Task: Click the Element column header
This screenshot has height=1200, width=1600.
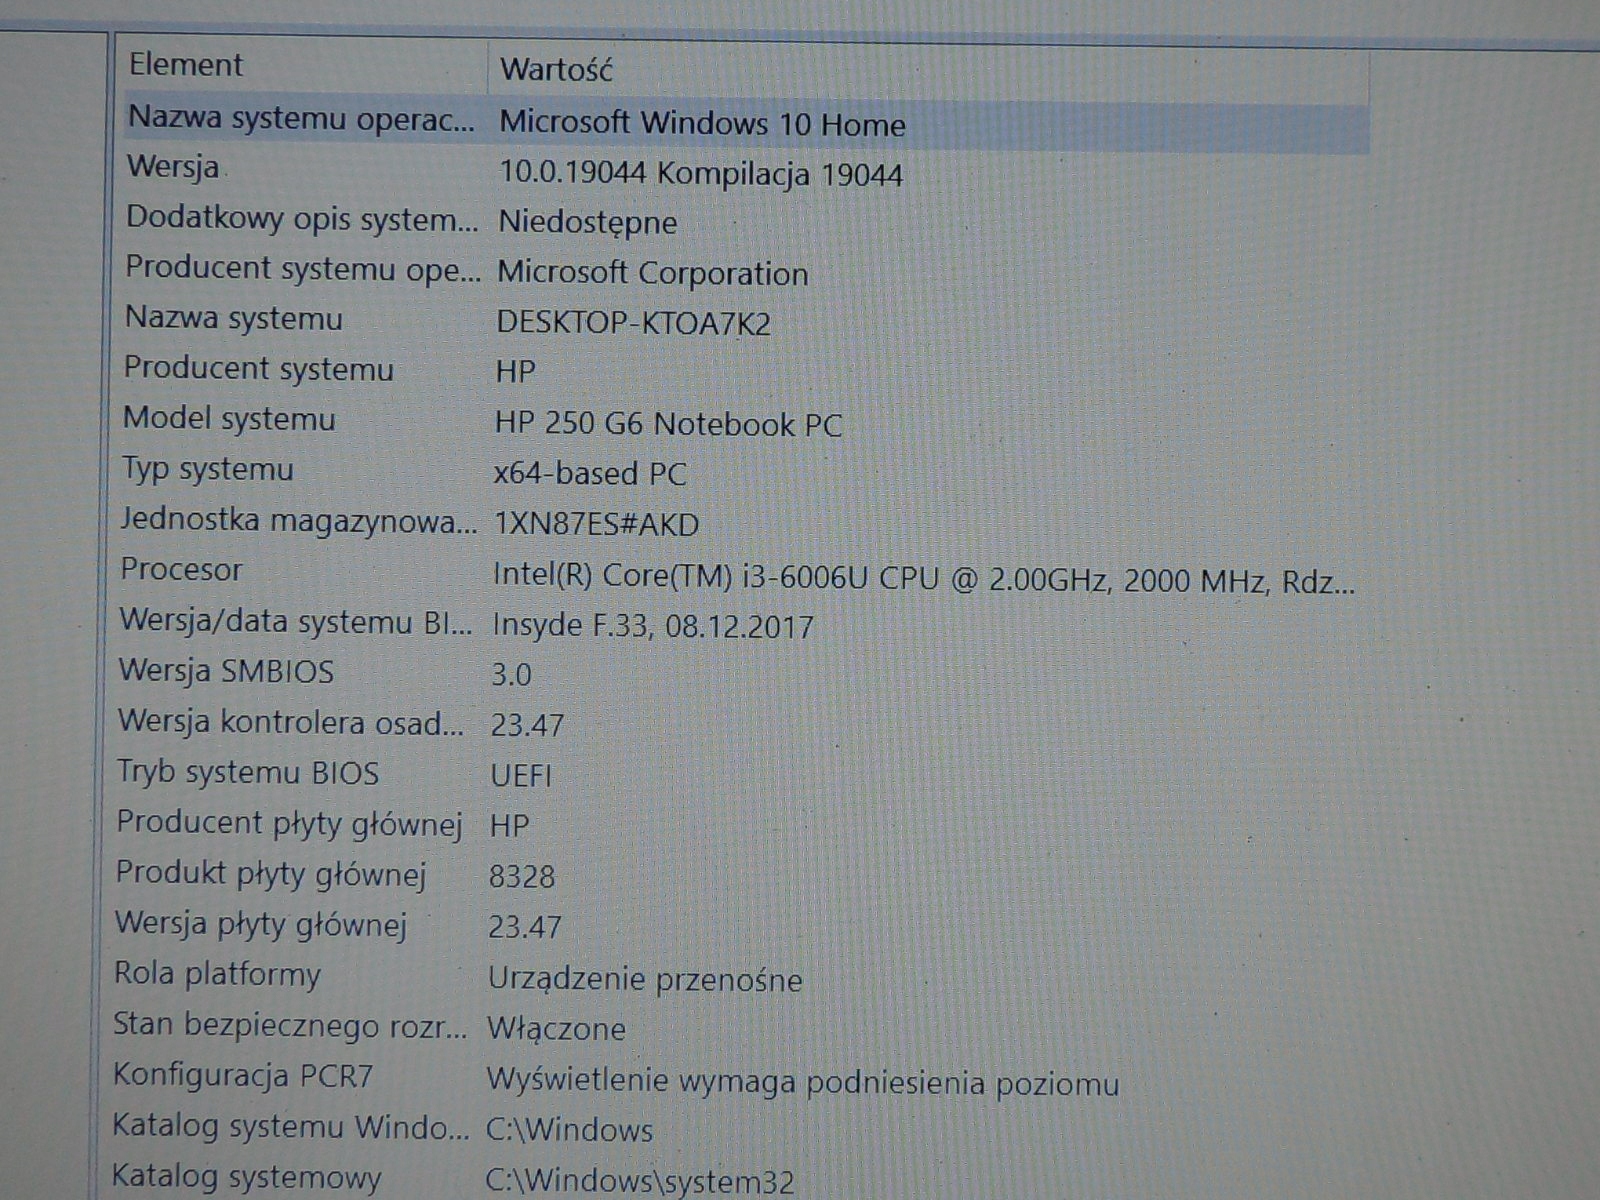Action: (x=186, y=66)
